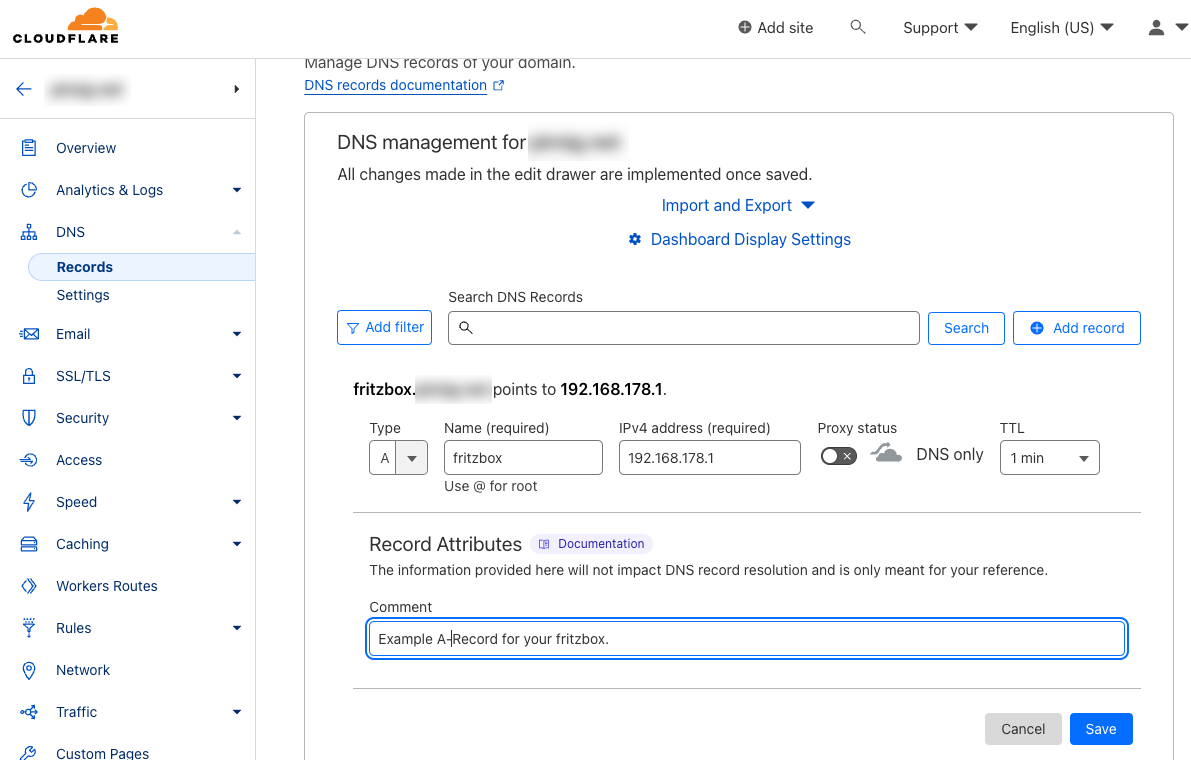Expand the Support dropdown

[x=940, y=27]
